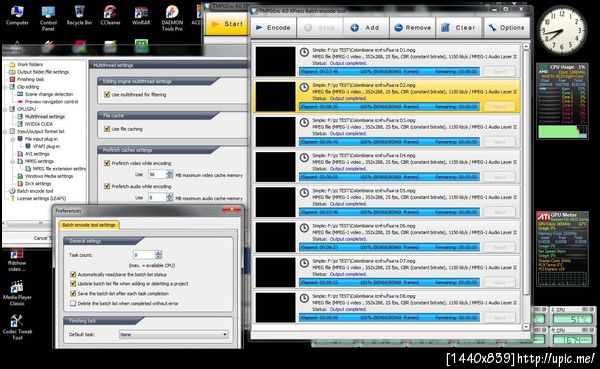
Task: Select DivX settings tree item
Action: click(x=38, y=184)
